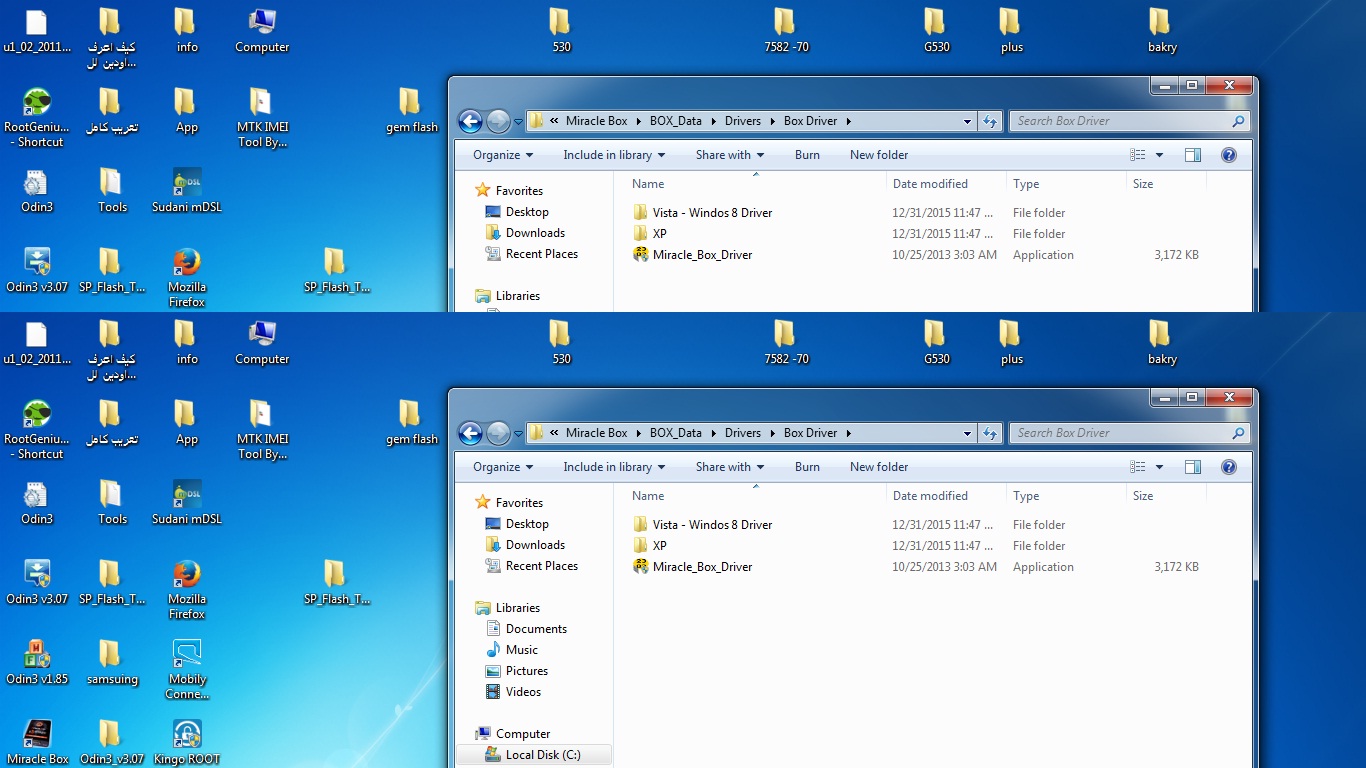Open Share with dropdown in the upper window

coord(730,155)
